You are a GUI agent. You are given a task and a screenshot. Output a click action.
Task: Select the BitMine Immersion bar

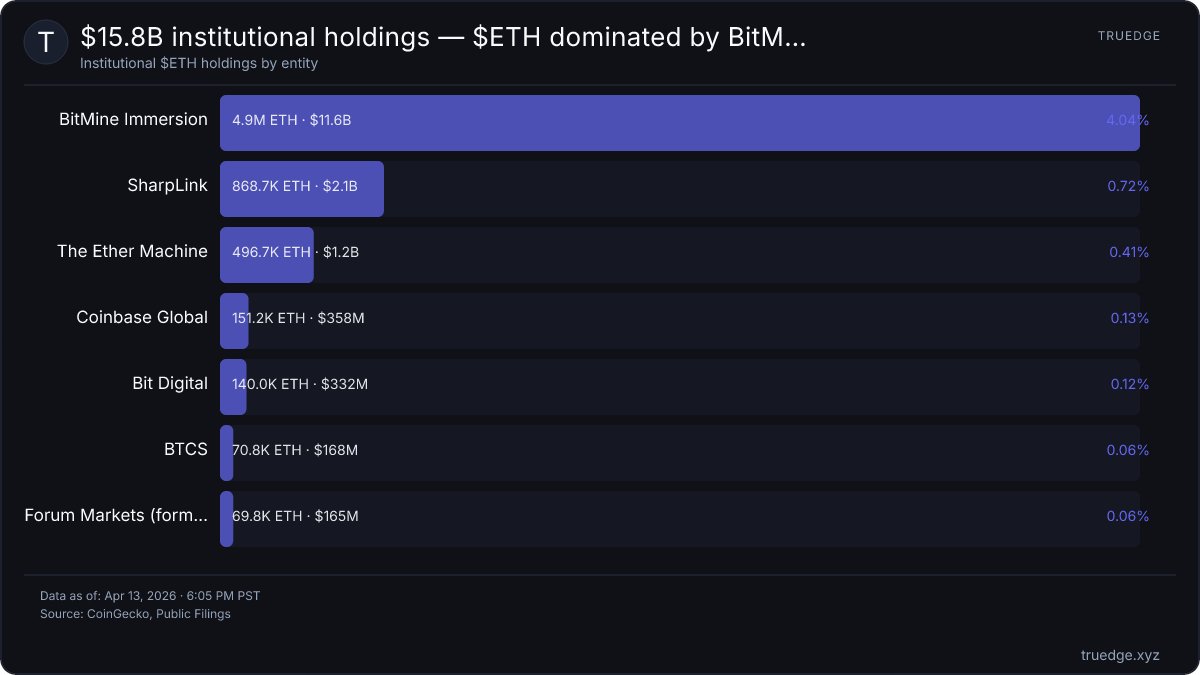(x=680, y=123)
